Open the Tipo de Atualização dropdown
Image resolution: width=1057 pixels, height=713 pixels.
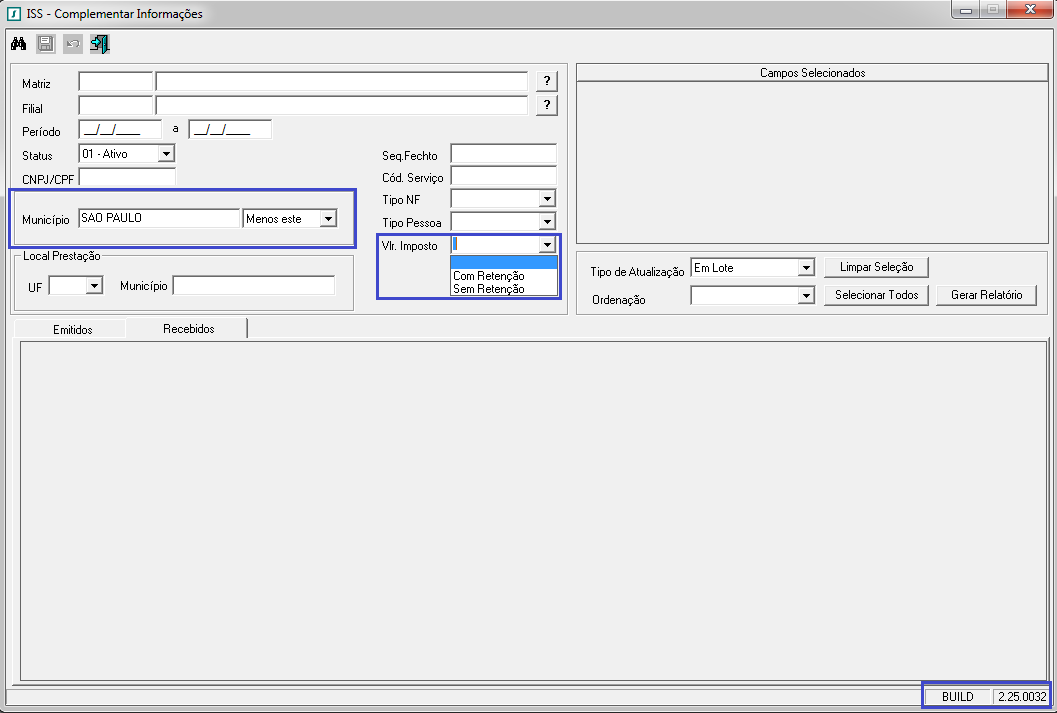[805, 268]
